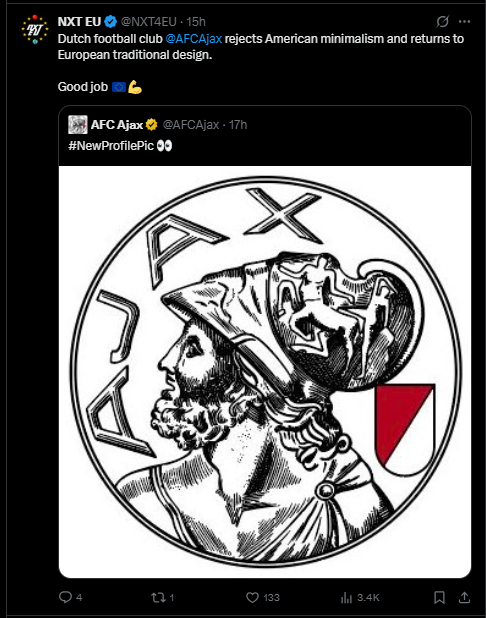486x618 pixels.
Task: Open the three-dot more options menu
Action: click(x=464, y=21)
